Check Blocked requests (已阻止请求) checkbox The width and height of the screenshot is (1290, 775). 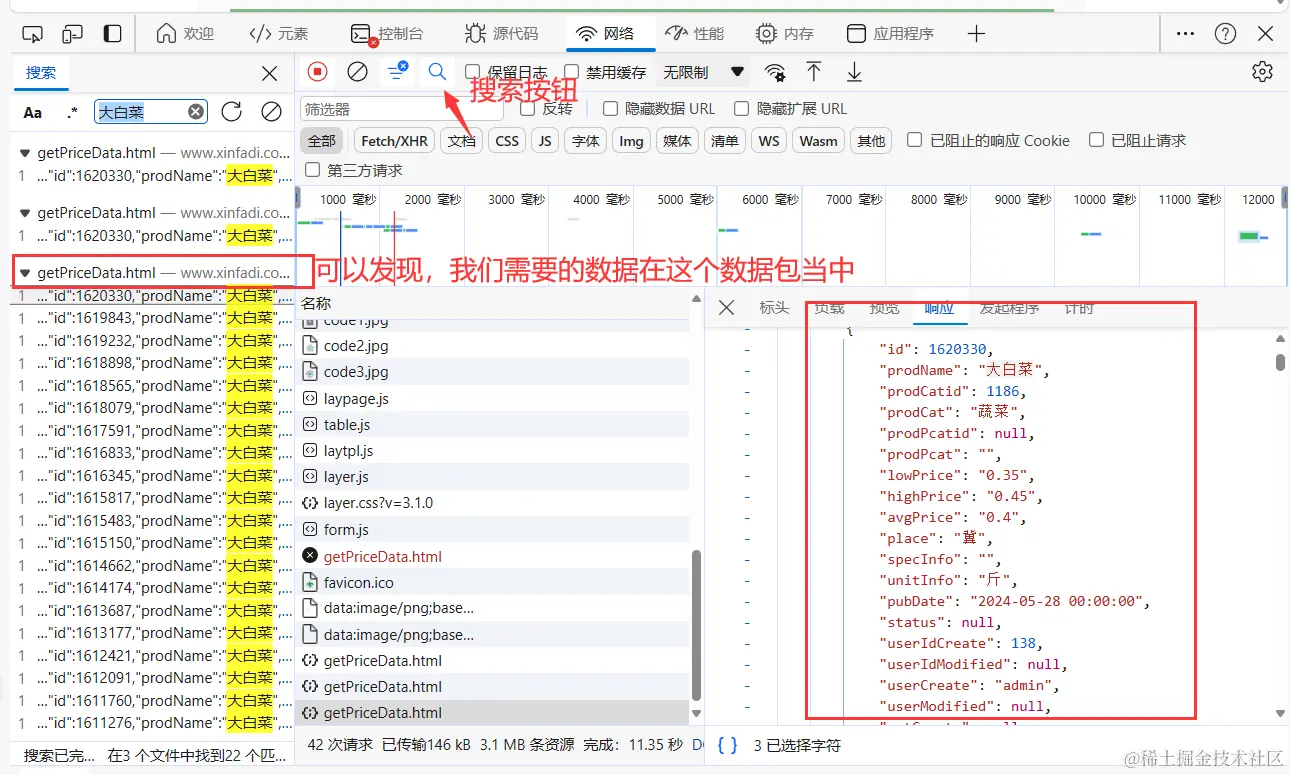(1096, 140)
